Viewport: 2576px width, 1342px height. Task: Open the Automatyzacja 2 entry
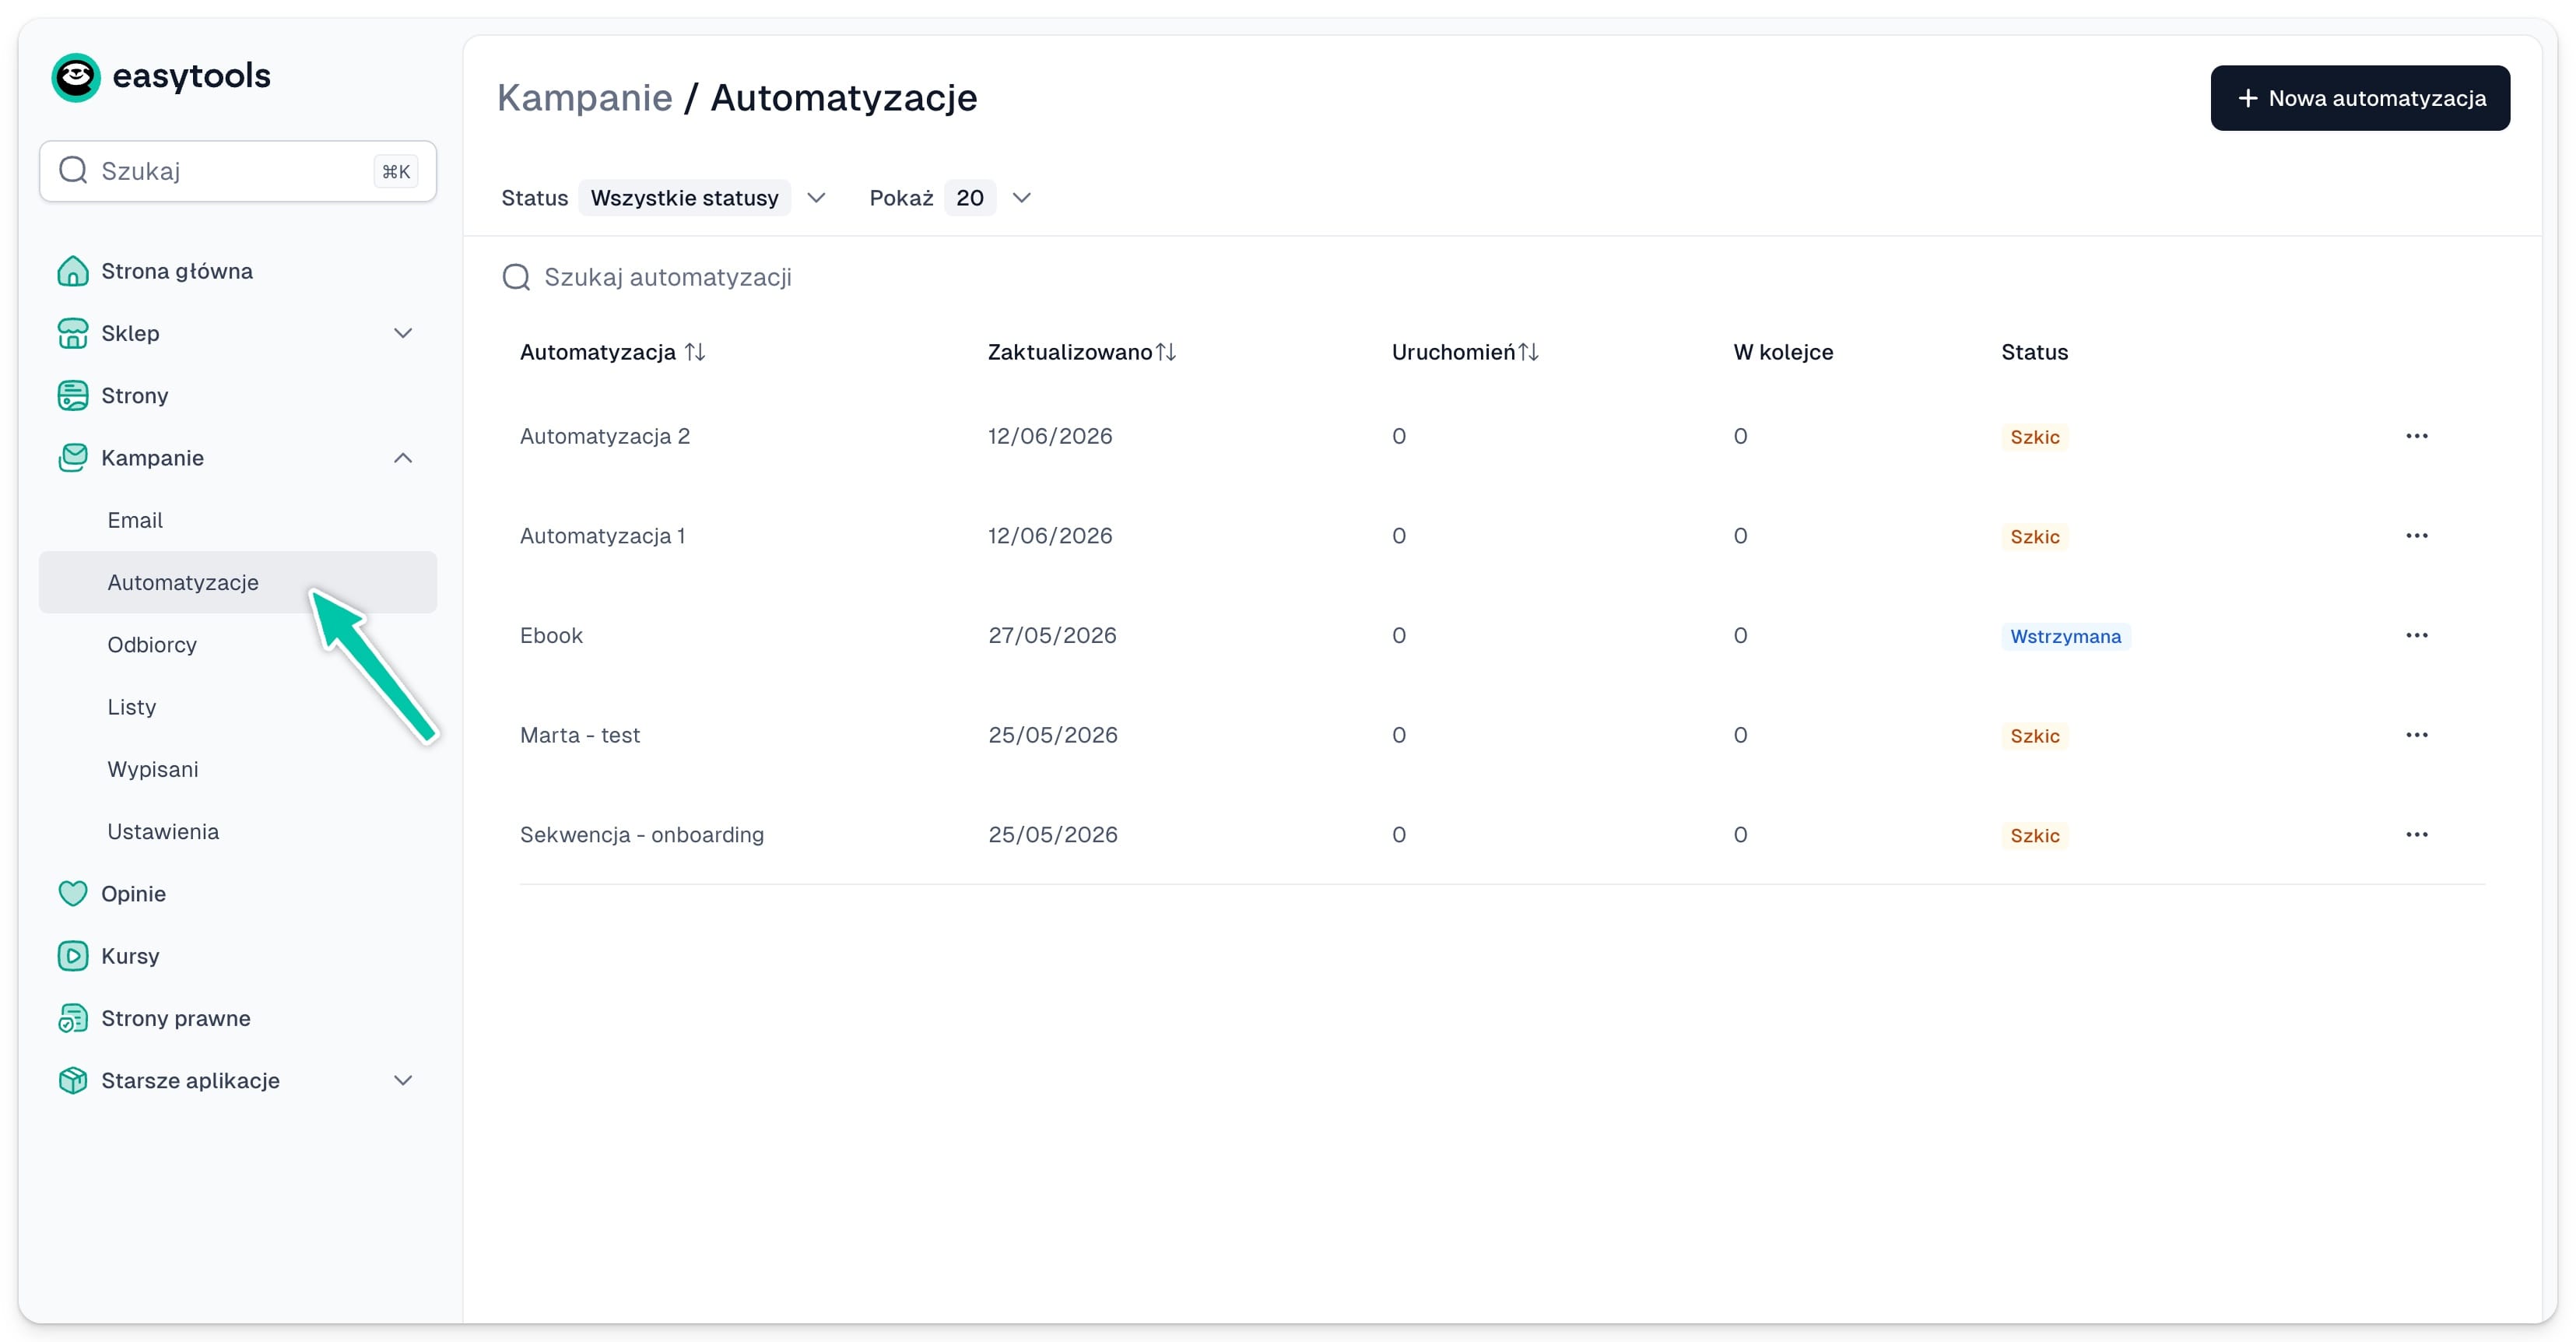605,436
